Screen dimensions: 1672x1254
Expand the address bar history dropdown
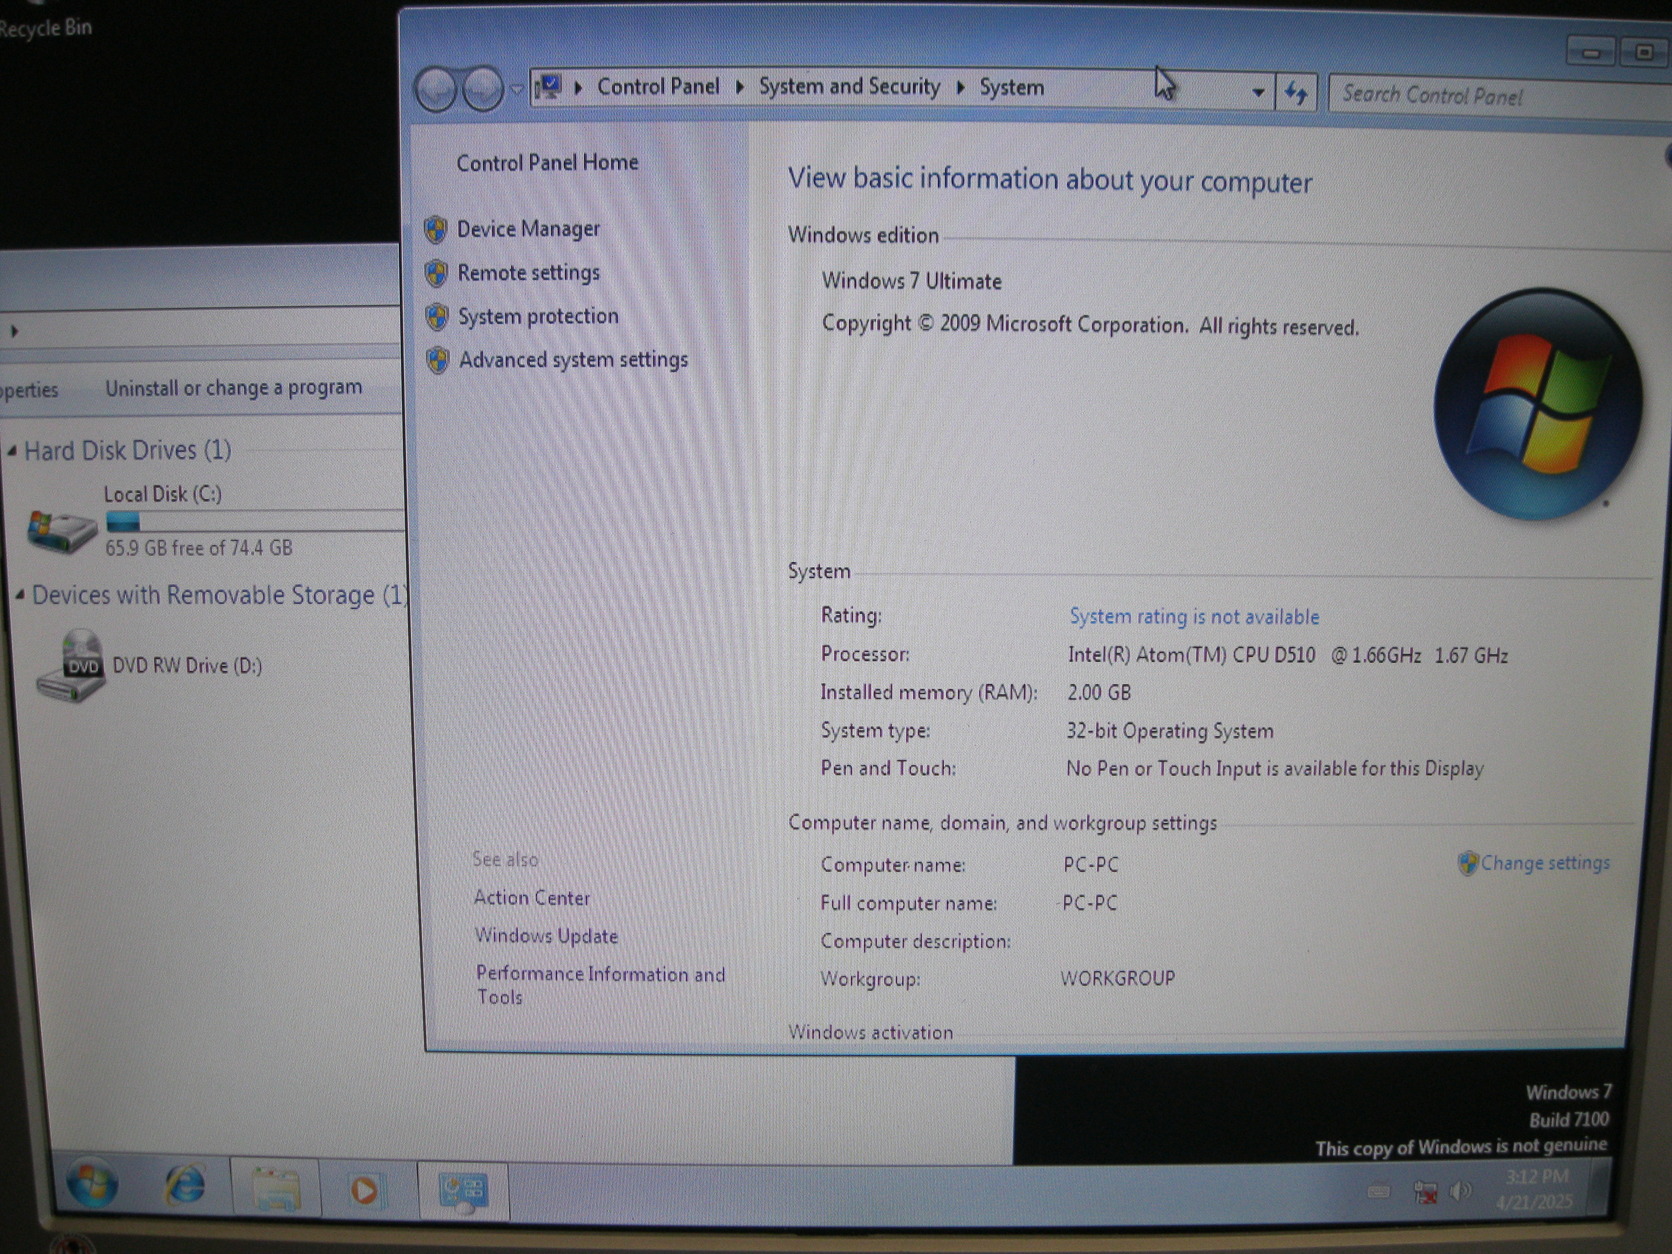(1258, 93)
